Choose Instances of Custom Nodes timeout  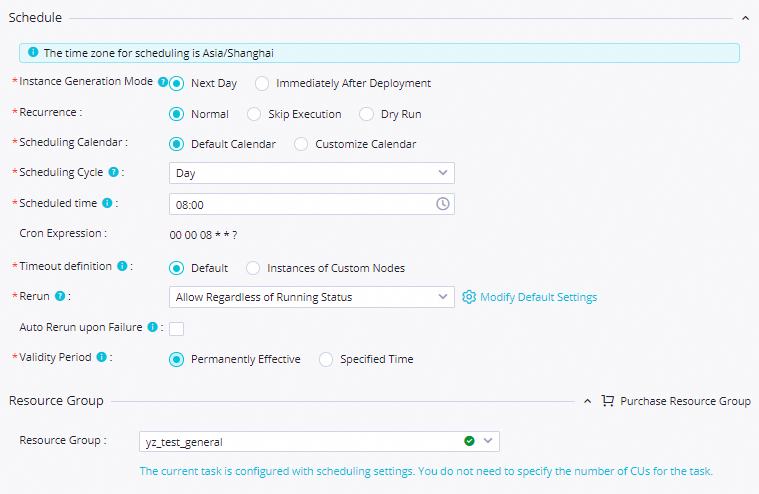click(x=253, y=268)
